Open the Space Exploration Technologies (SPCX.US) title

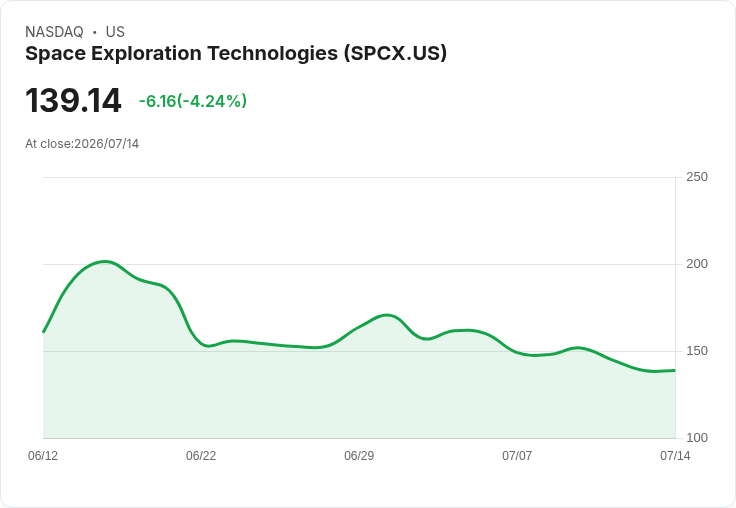236,54
